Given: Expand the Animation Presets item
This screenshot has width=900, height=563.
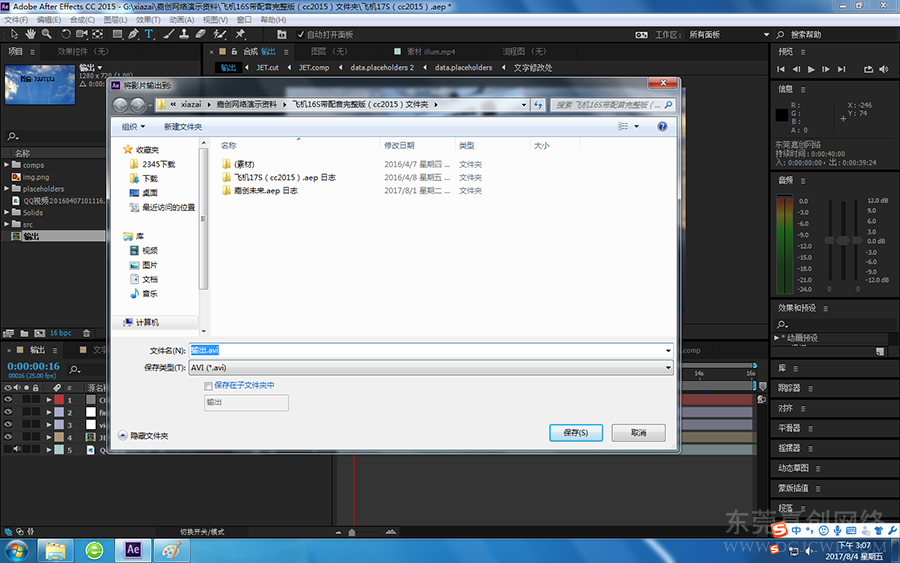Looking at the screenshot, I should 777,338.
